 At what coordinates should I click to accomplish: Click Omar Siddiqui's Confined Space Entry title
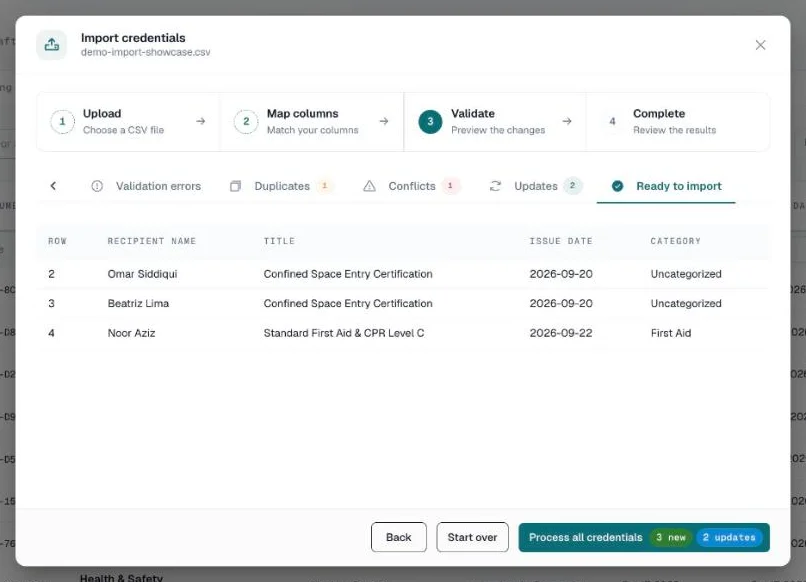pos(348,274)
